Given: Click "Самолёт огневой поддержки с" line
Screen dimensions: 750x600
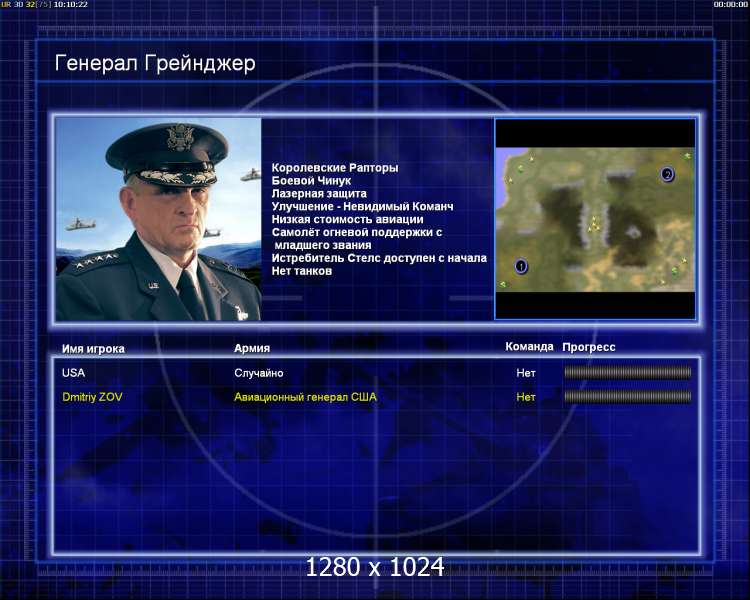Looking at the screenshot, I should (357, 233).
